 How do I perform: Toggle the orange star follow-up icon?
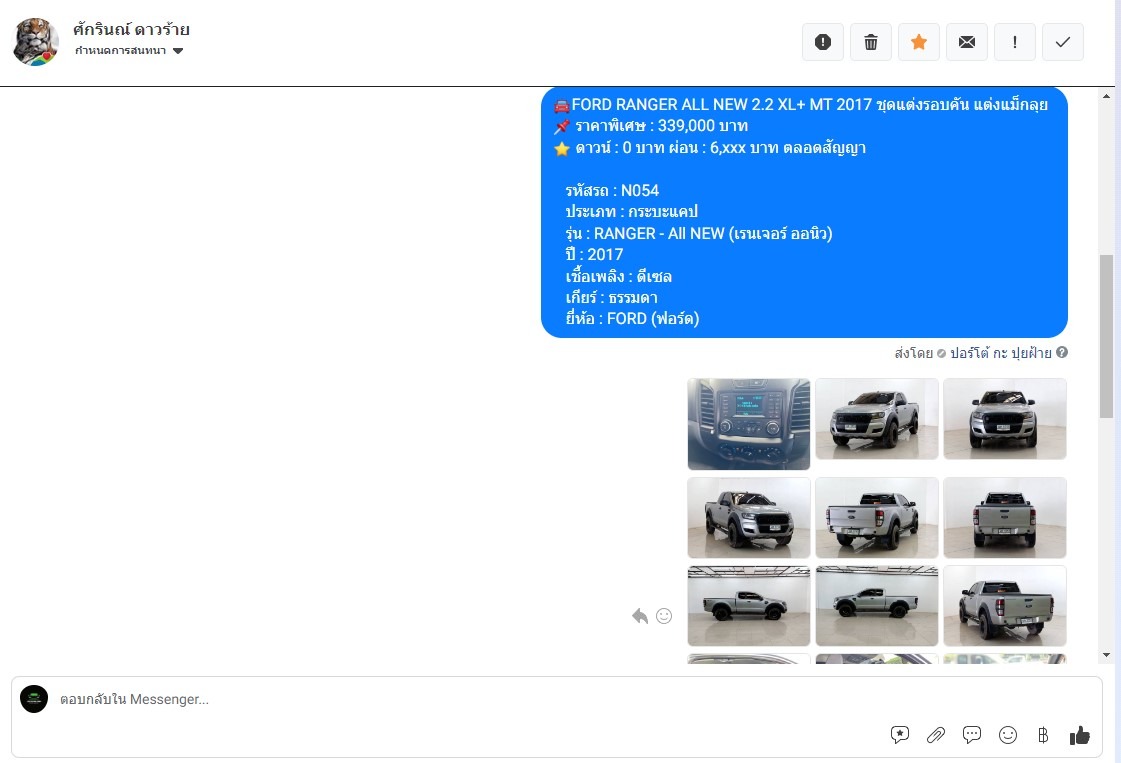point(919,42)
